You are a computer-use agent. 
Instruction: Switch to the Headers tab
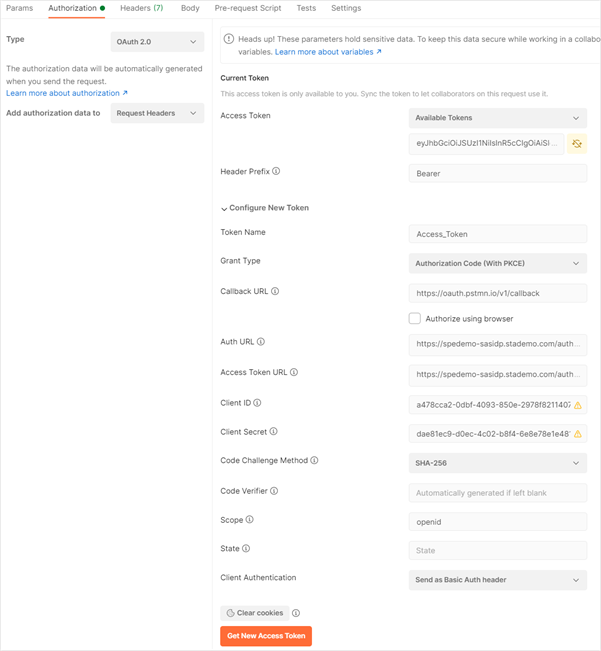(x=141, y=8)
